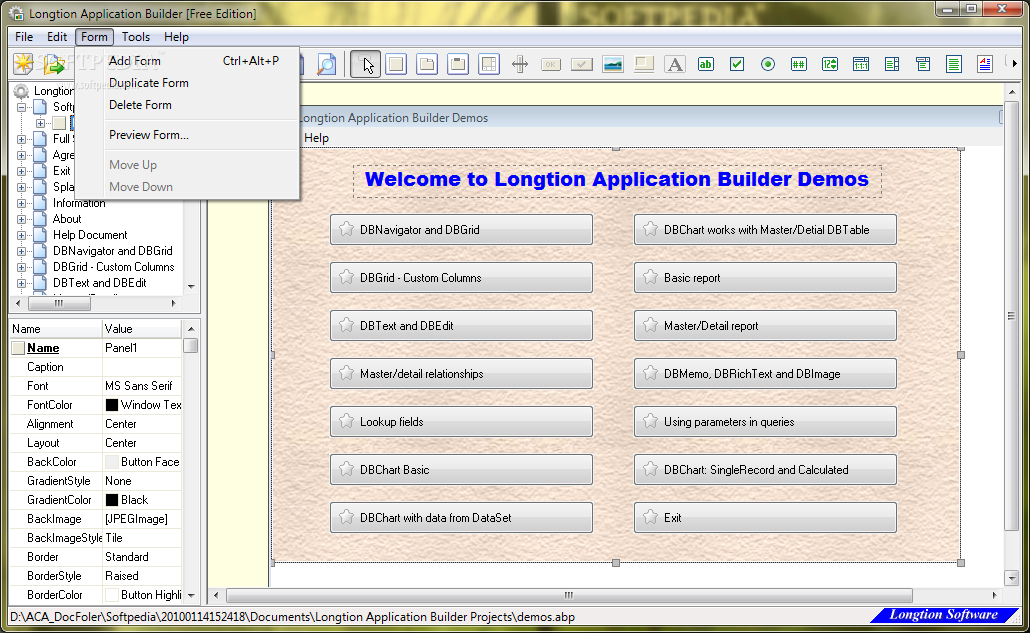Pick the OK button component tool
This screenshot has width=1030, height=633.
pos(550,64)
